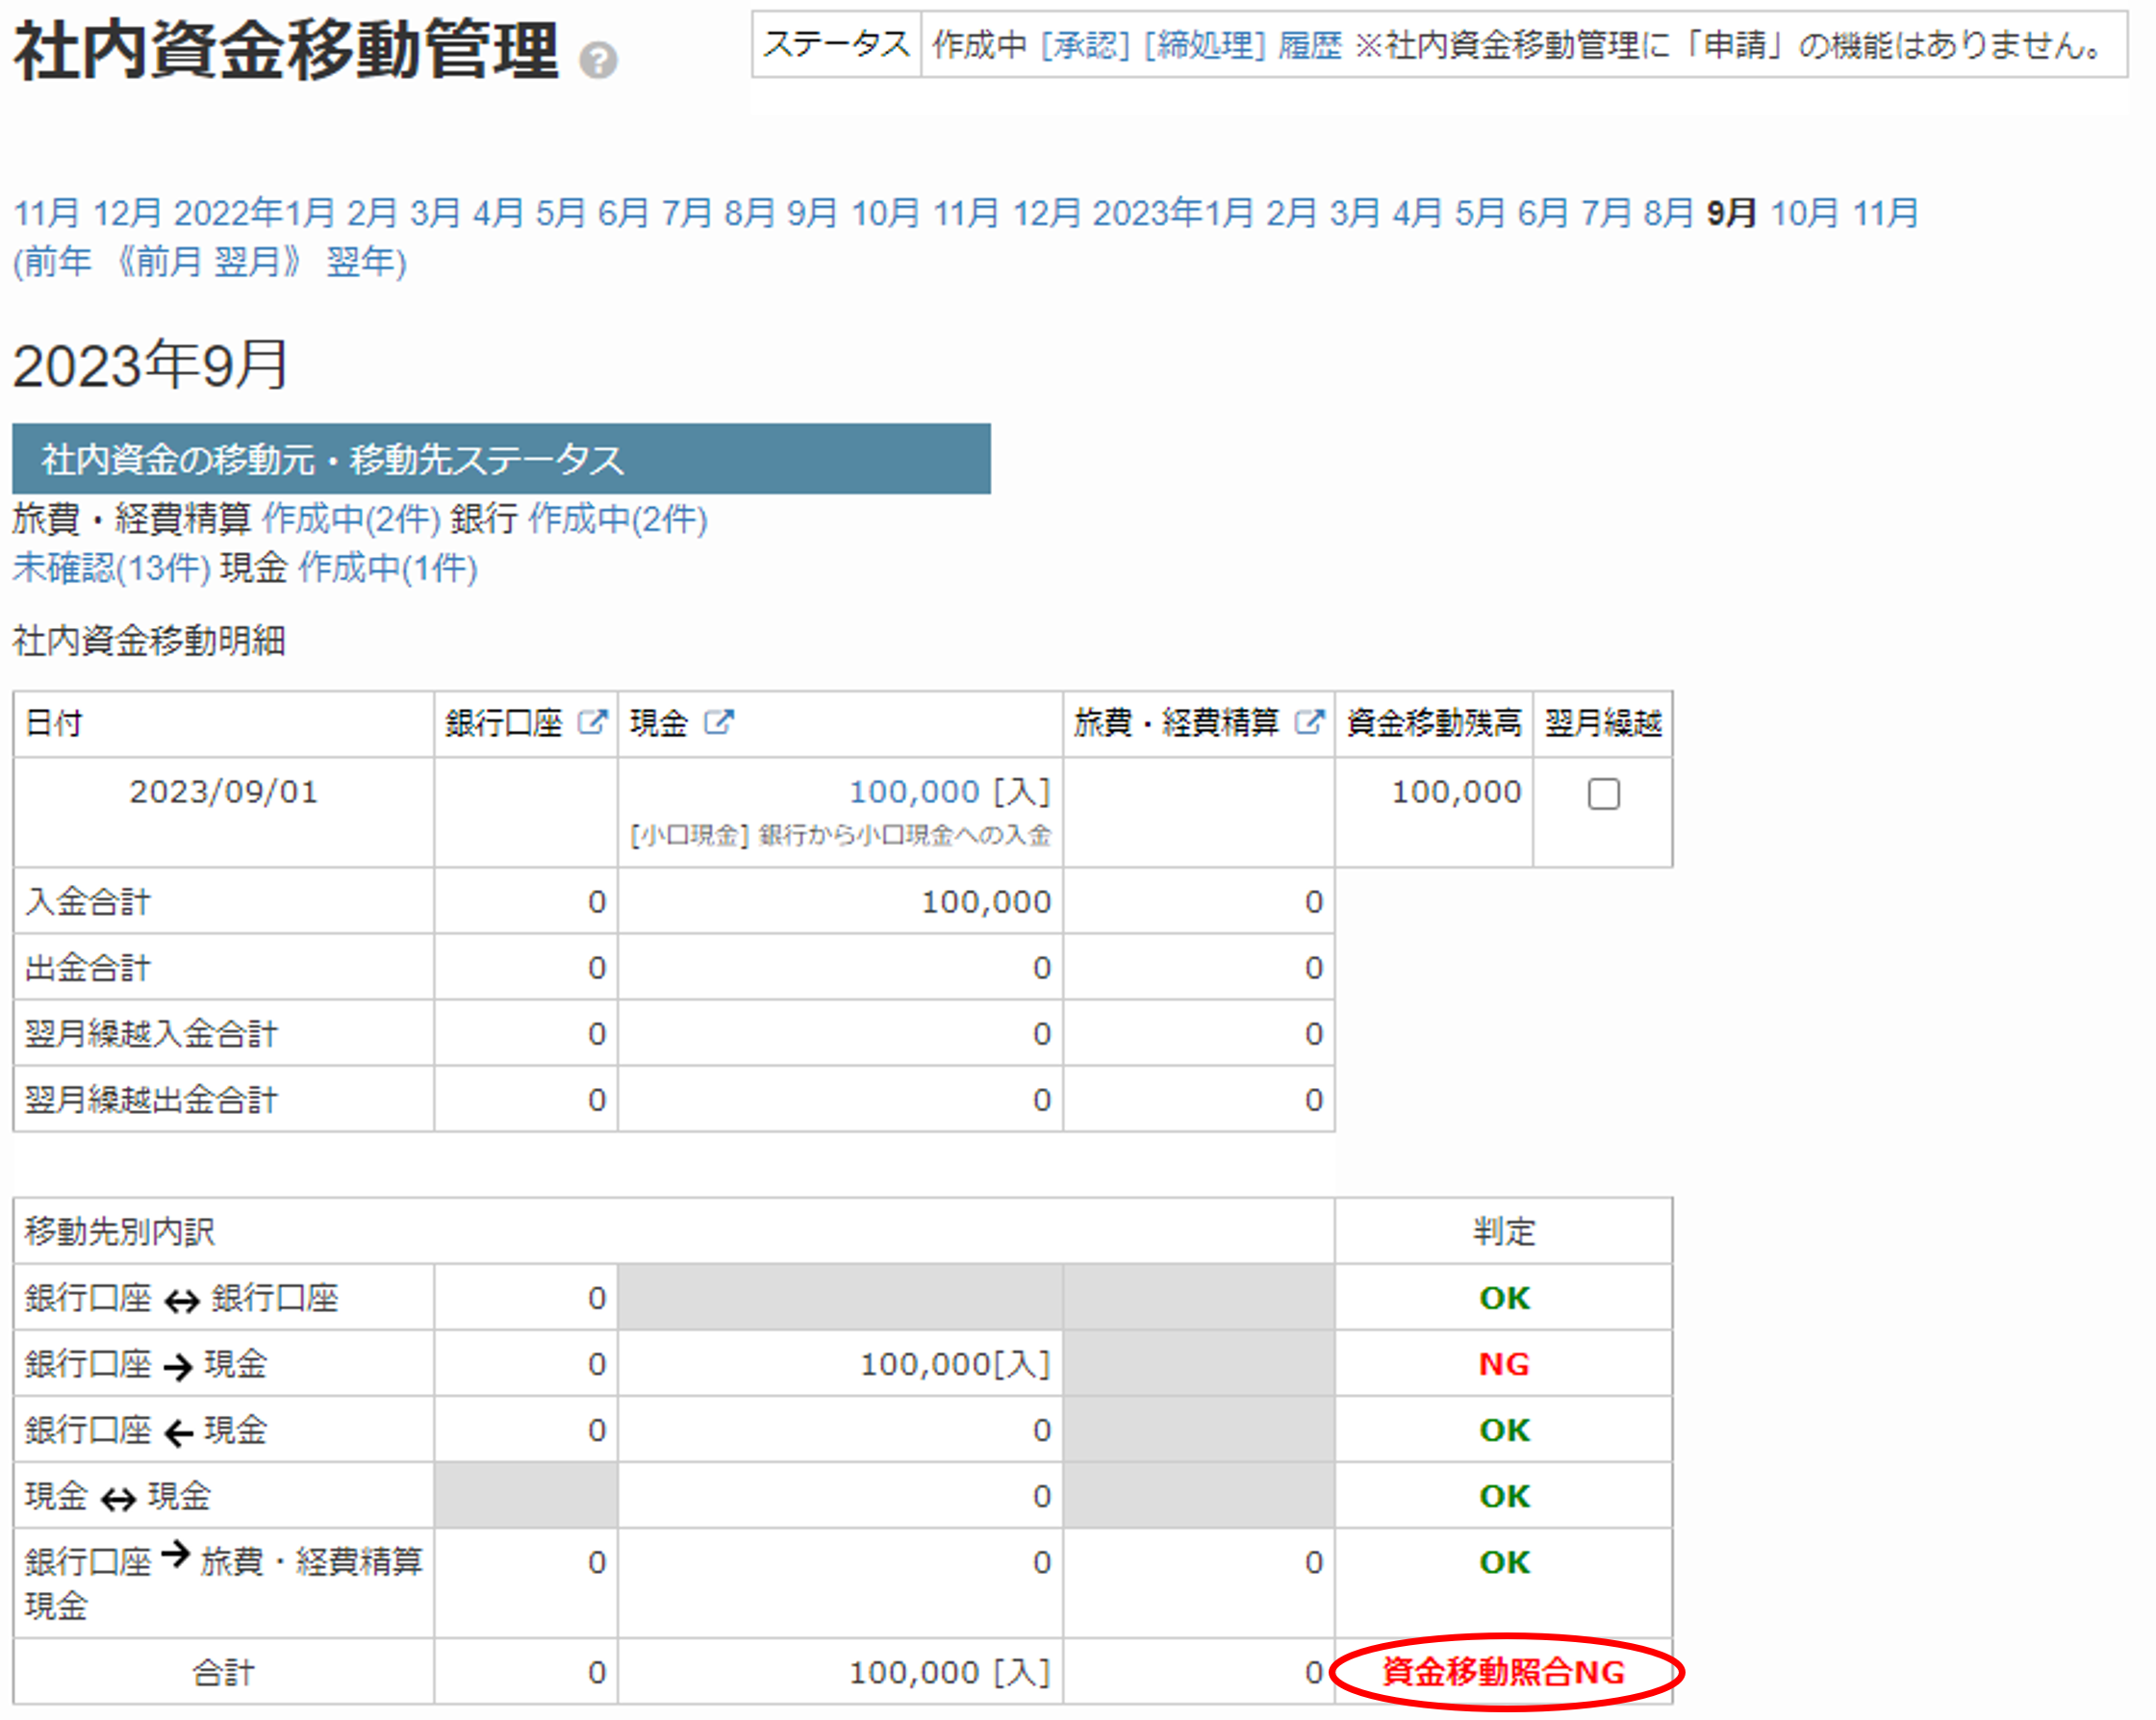Click 100,000 [入] in the 合計 row
Screen dimensions: 2156x1720
tap(949, 1672)
